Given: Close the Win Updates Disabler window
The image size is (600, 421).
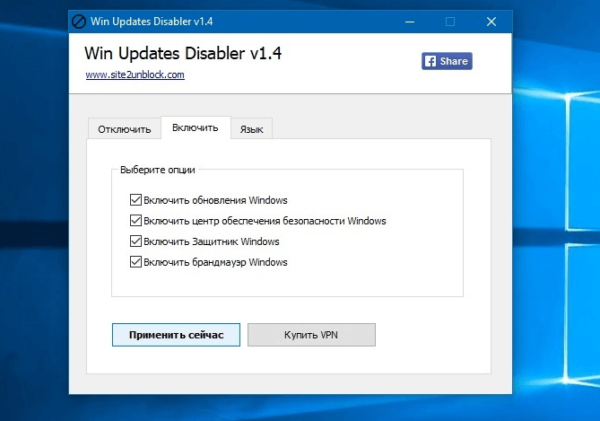Looking at the screenshot, I should 491,22.
